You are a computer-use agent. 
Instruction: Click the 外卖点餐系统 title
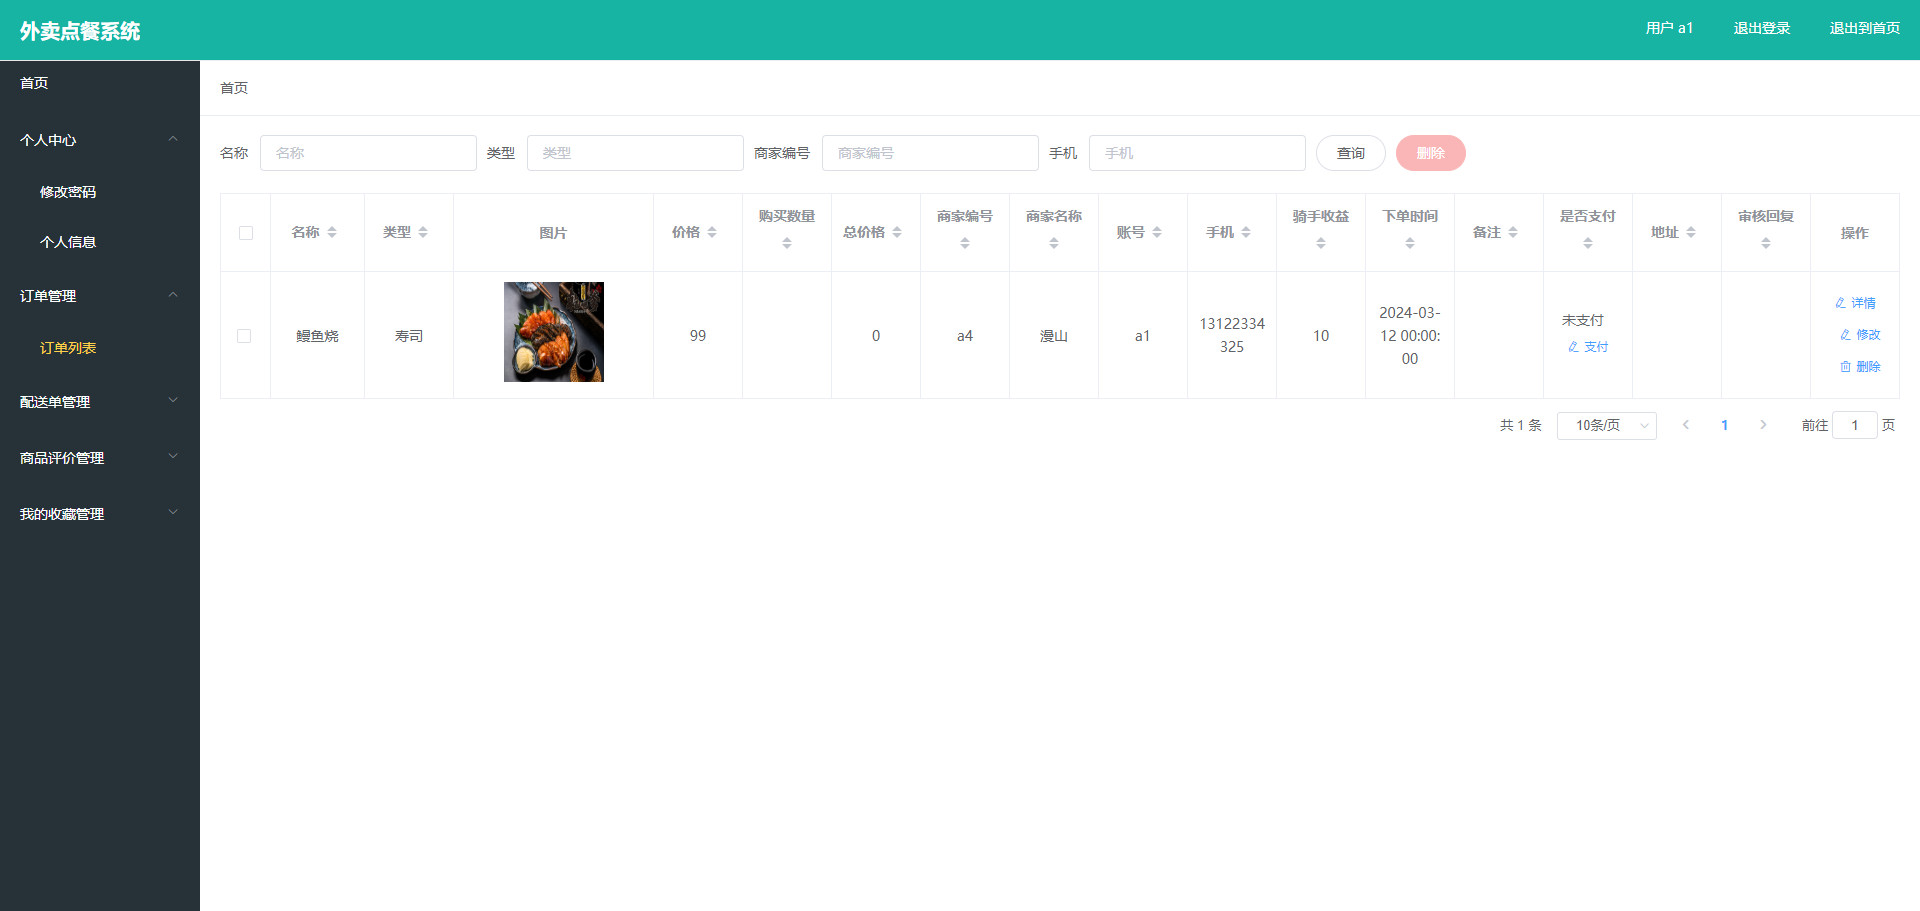tap(80, 31)
